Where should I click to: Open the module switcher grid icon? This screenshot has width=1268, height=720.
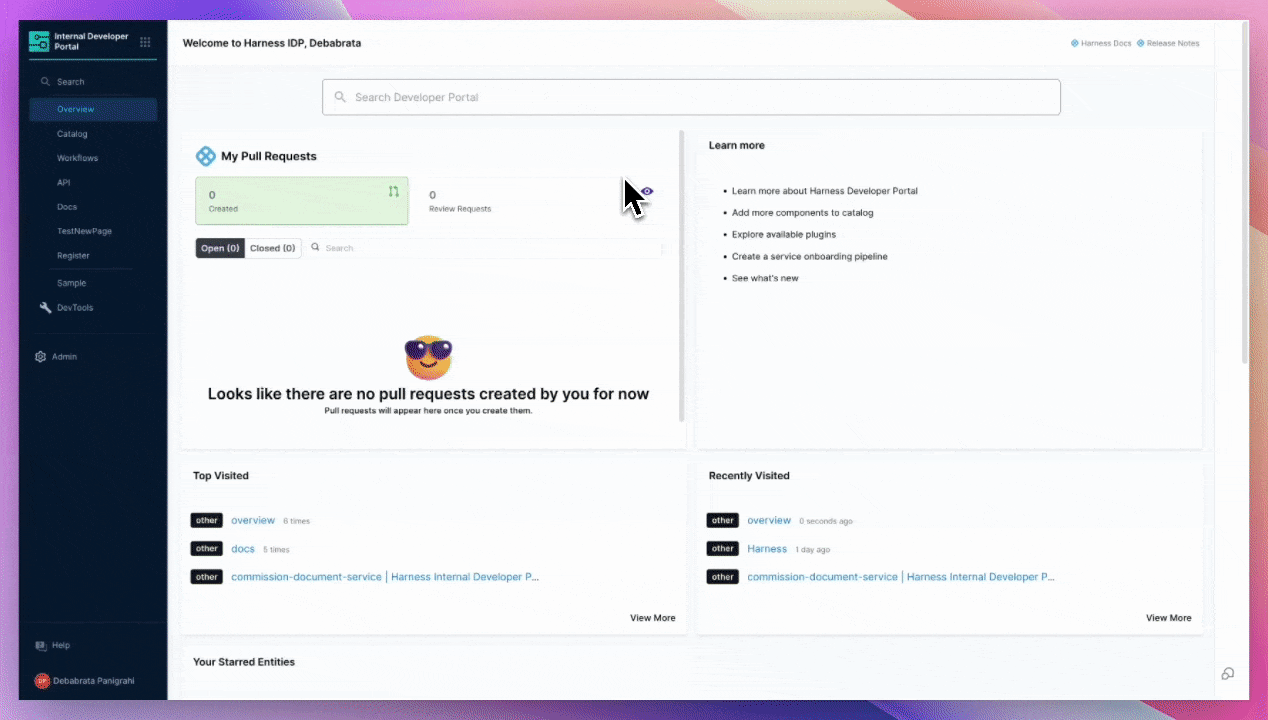pyautogui.click(x=145, y=42)
